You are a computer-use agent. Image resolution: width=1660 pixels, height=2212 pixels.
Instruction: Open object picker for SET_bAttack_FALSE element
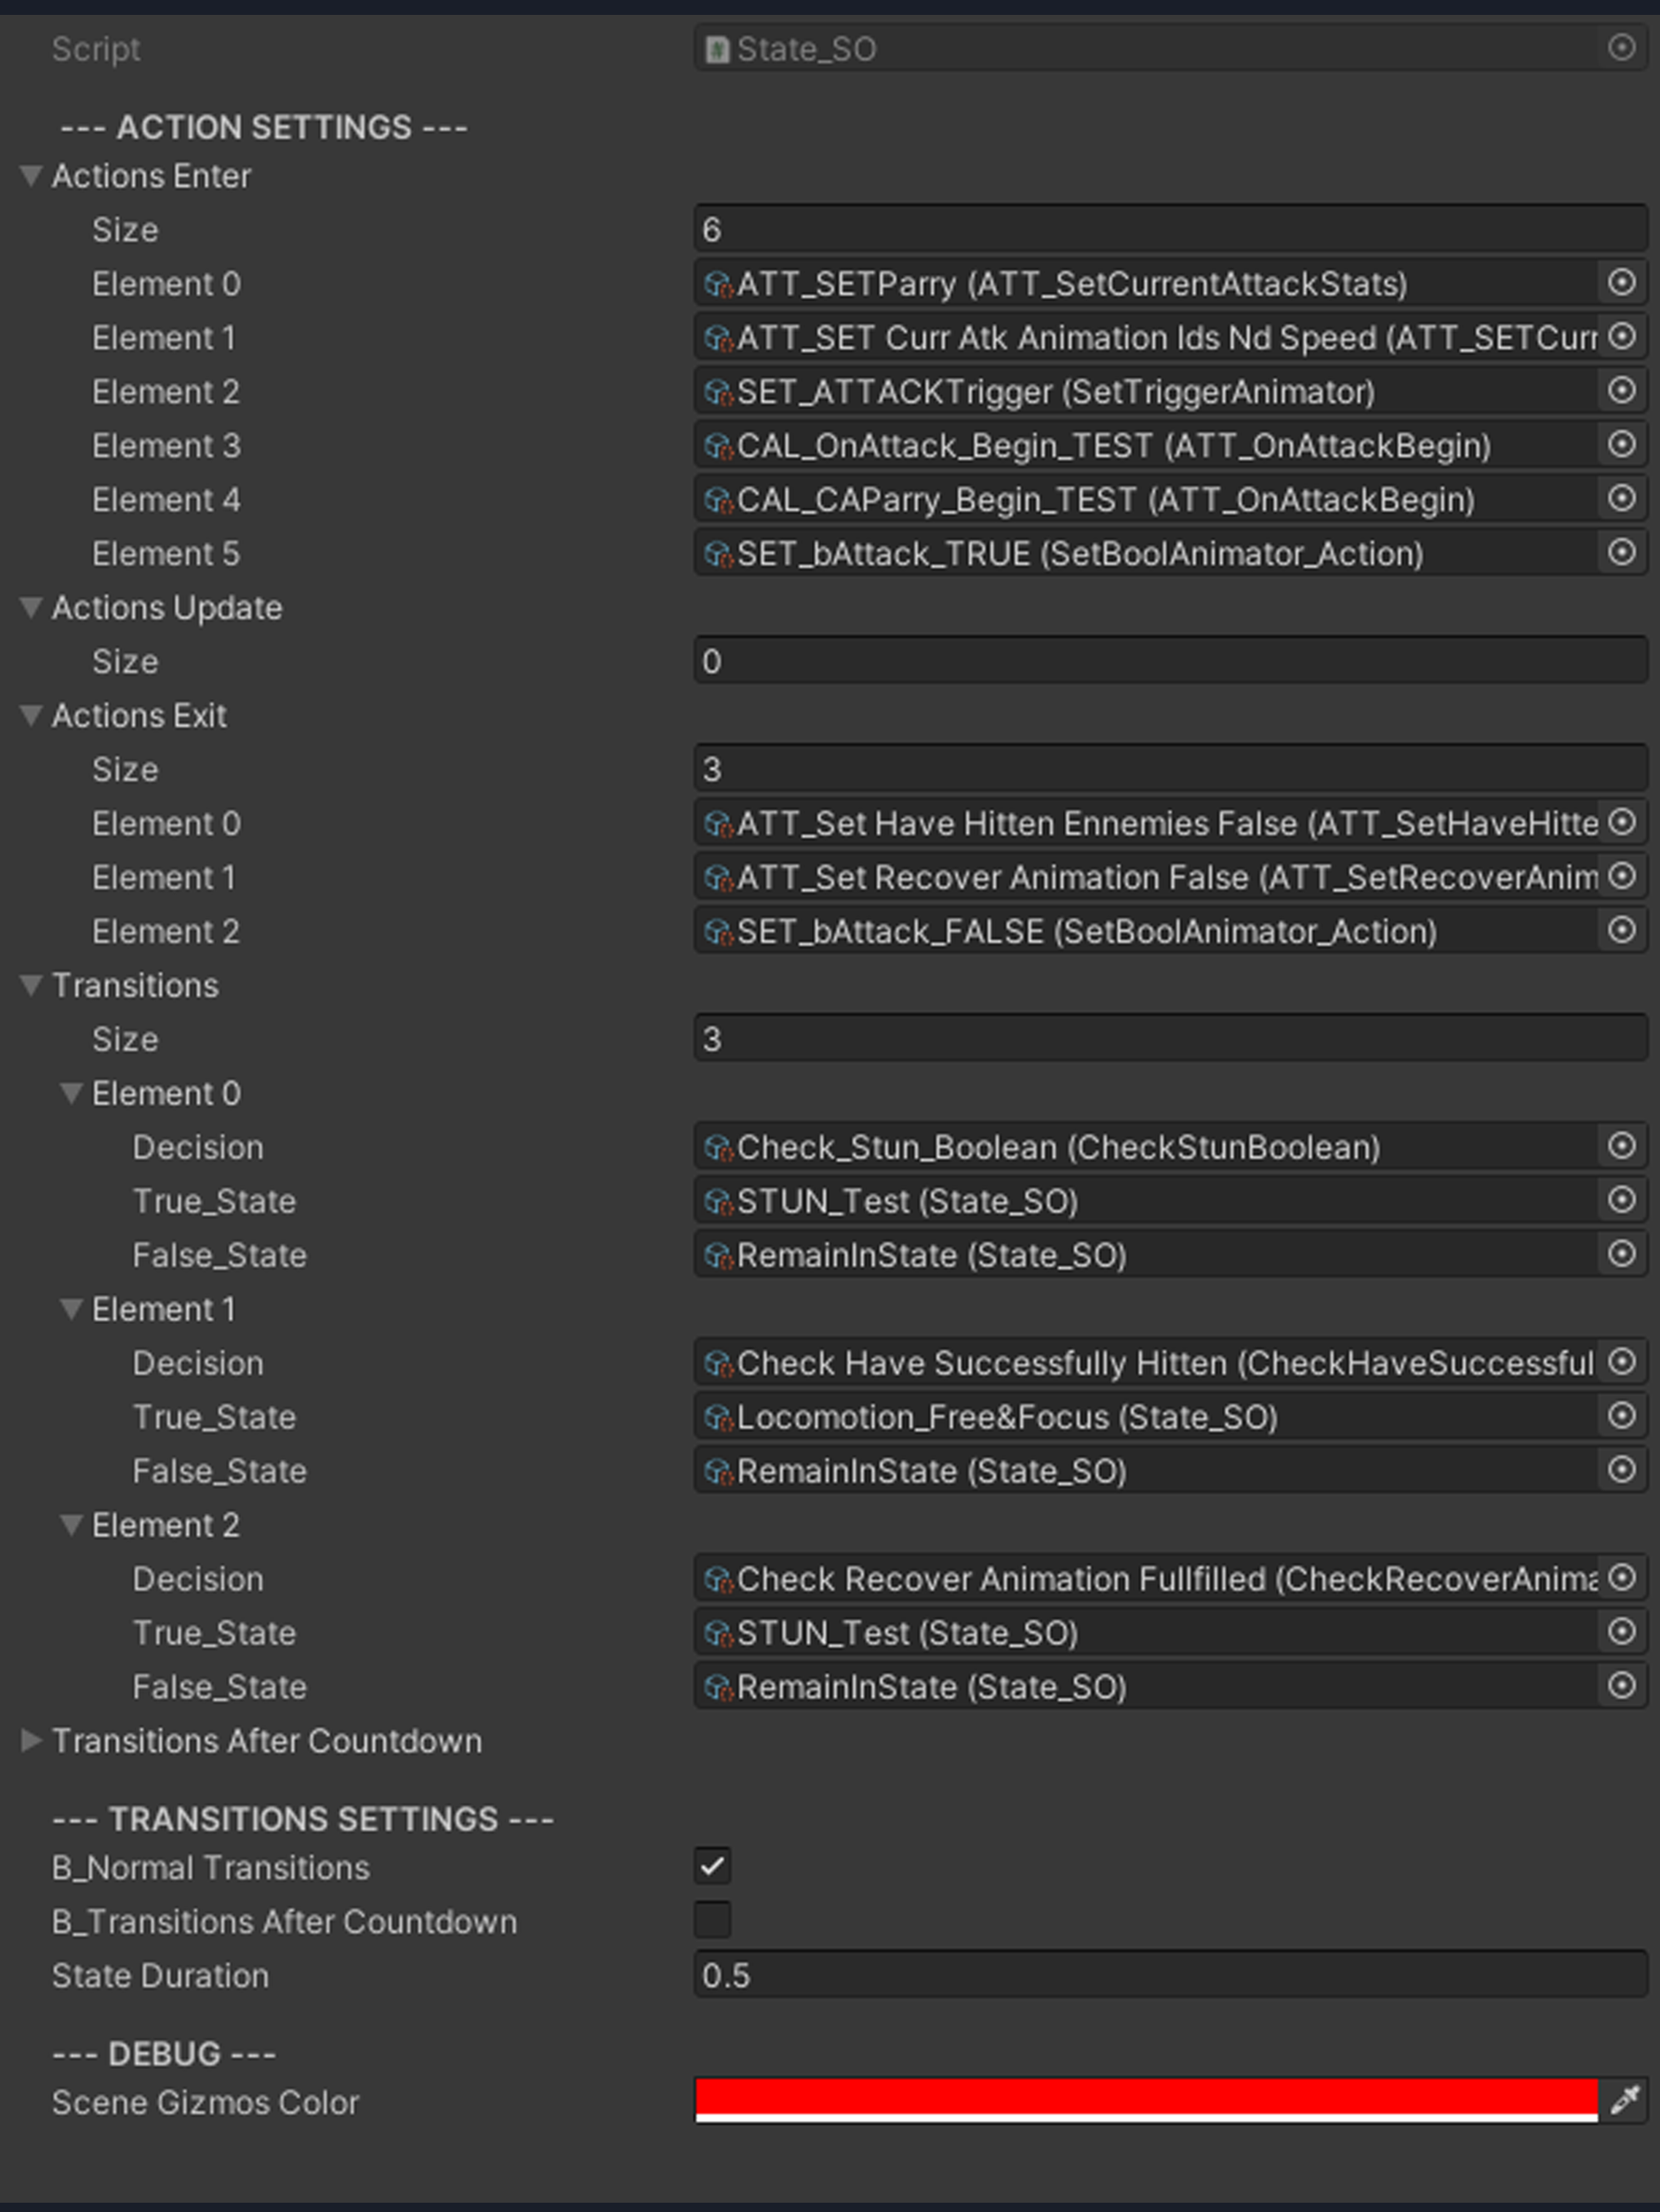coord(1621,931)
